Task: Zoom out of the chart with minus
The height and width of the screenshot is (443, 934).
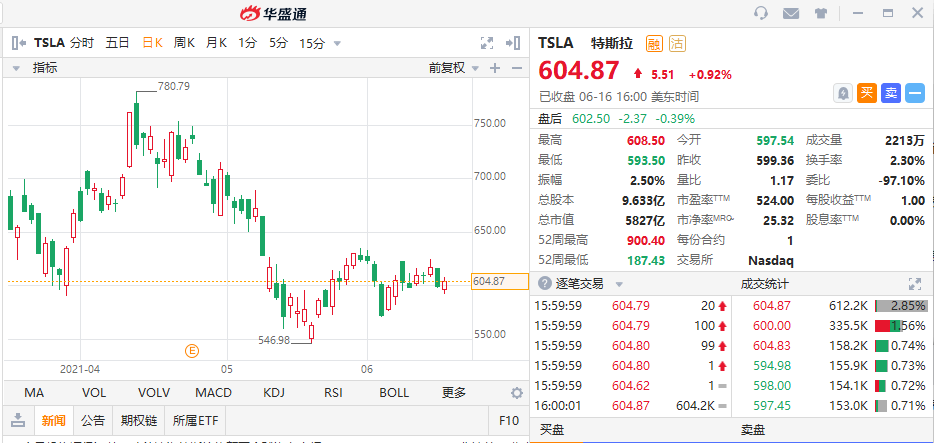Action: tap(516, 68)
